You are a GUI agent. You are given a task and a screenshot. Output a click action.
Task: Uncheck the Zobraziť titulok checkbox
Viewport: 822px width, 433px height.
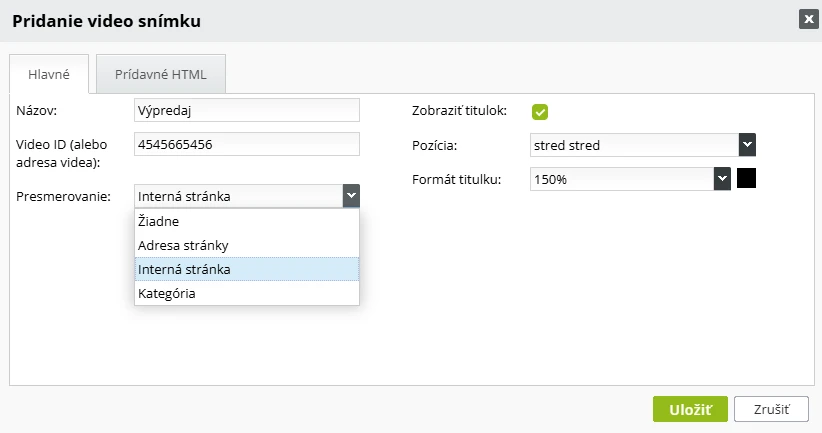coord(539,112)
